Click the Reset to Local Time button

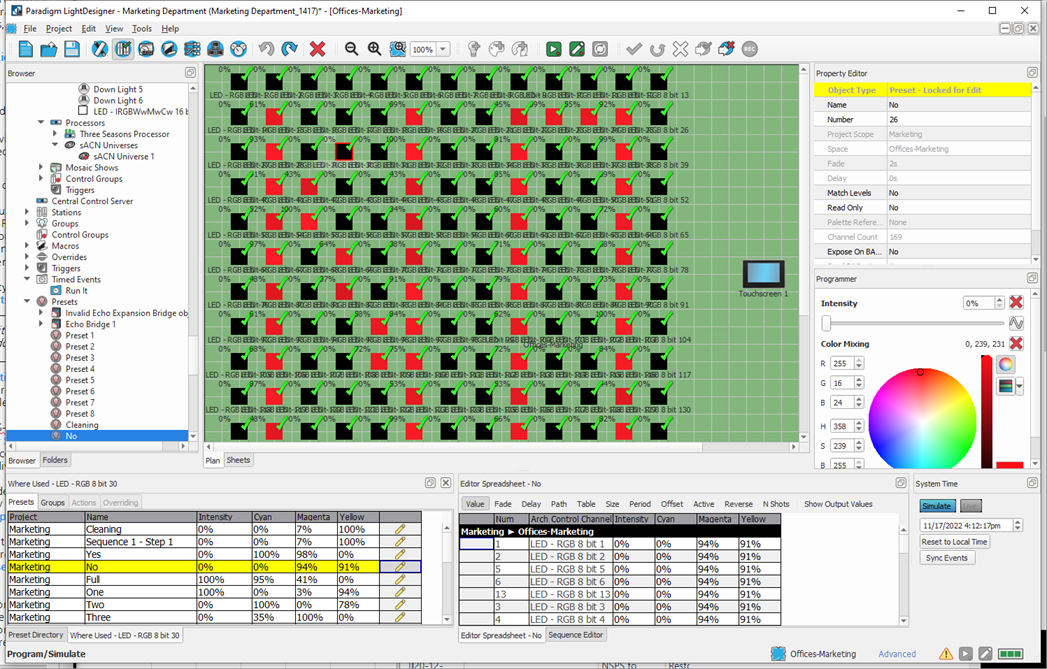coord(954,542)
